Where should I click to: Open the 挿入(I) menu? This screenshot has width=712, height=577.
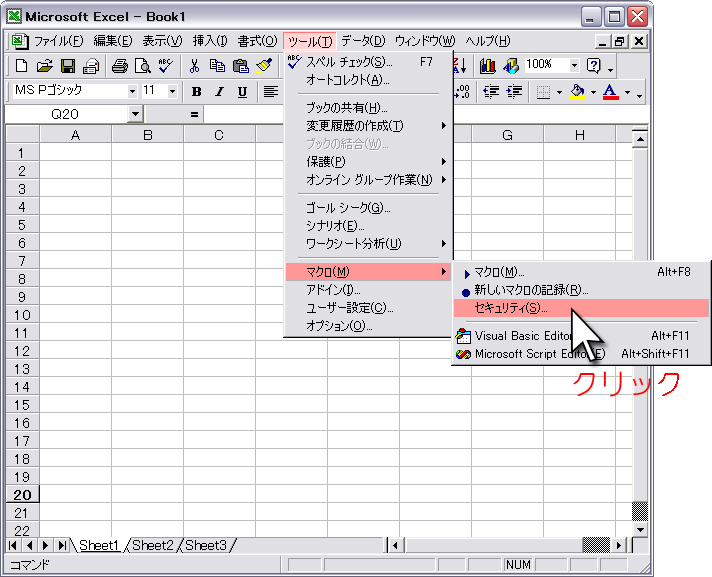click(x=209, y=41)
